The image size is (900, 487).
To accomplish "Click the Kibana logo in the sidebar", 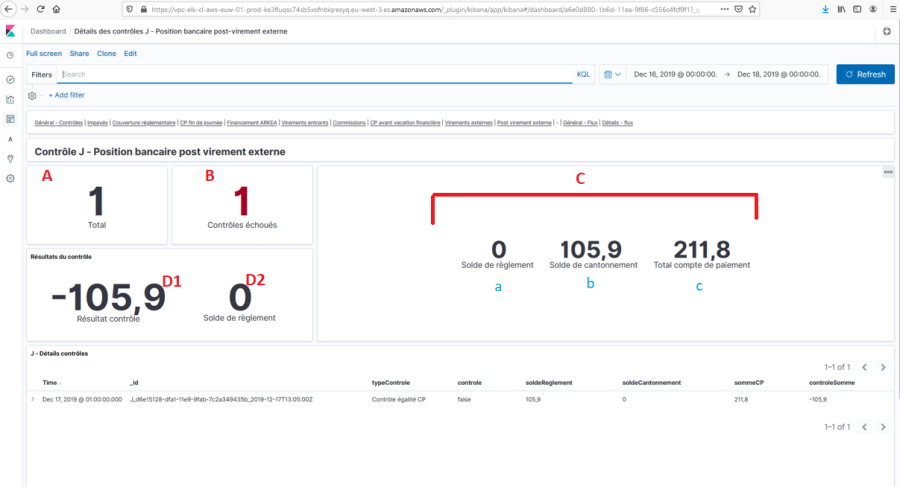I will [x=10, y=32].
